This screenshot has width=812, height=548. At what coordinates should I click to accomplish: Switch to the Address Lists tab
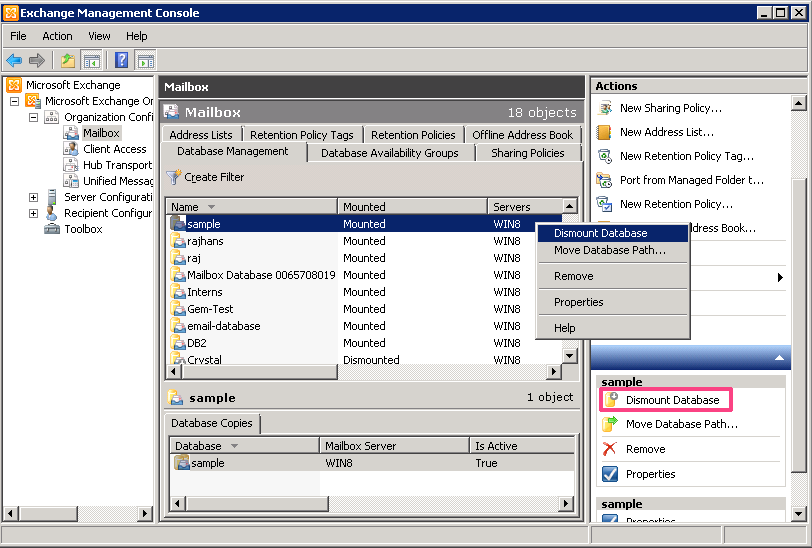tap(201, 135)
